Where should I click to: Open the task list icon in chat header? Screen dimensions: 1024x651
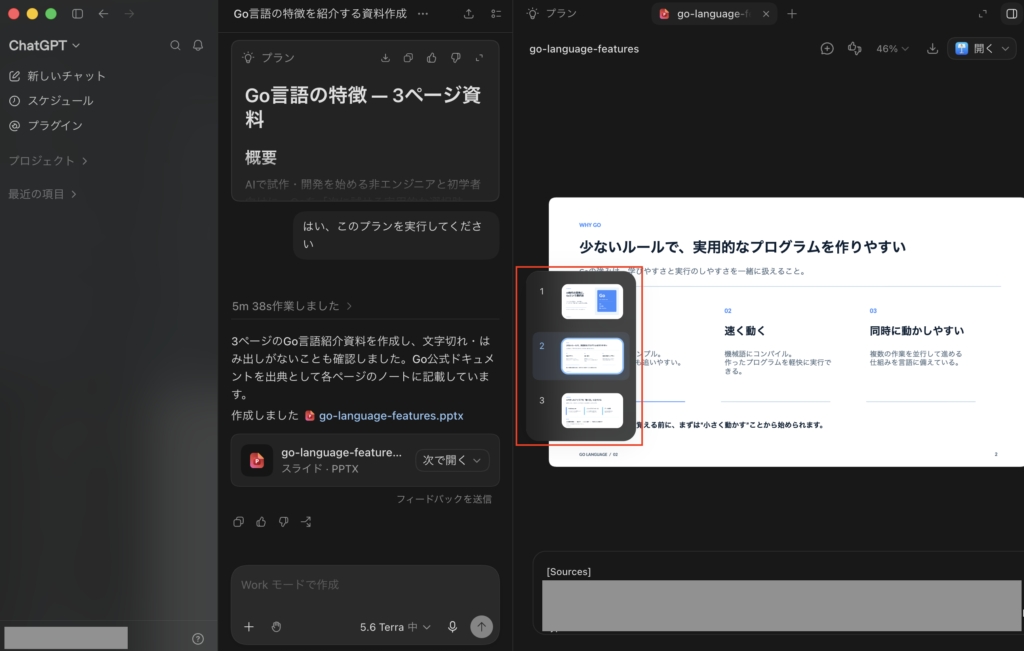pos(496,14)
